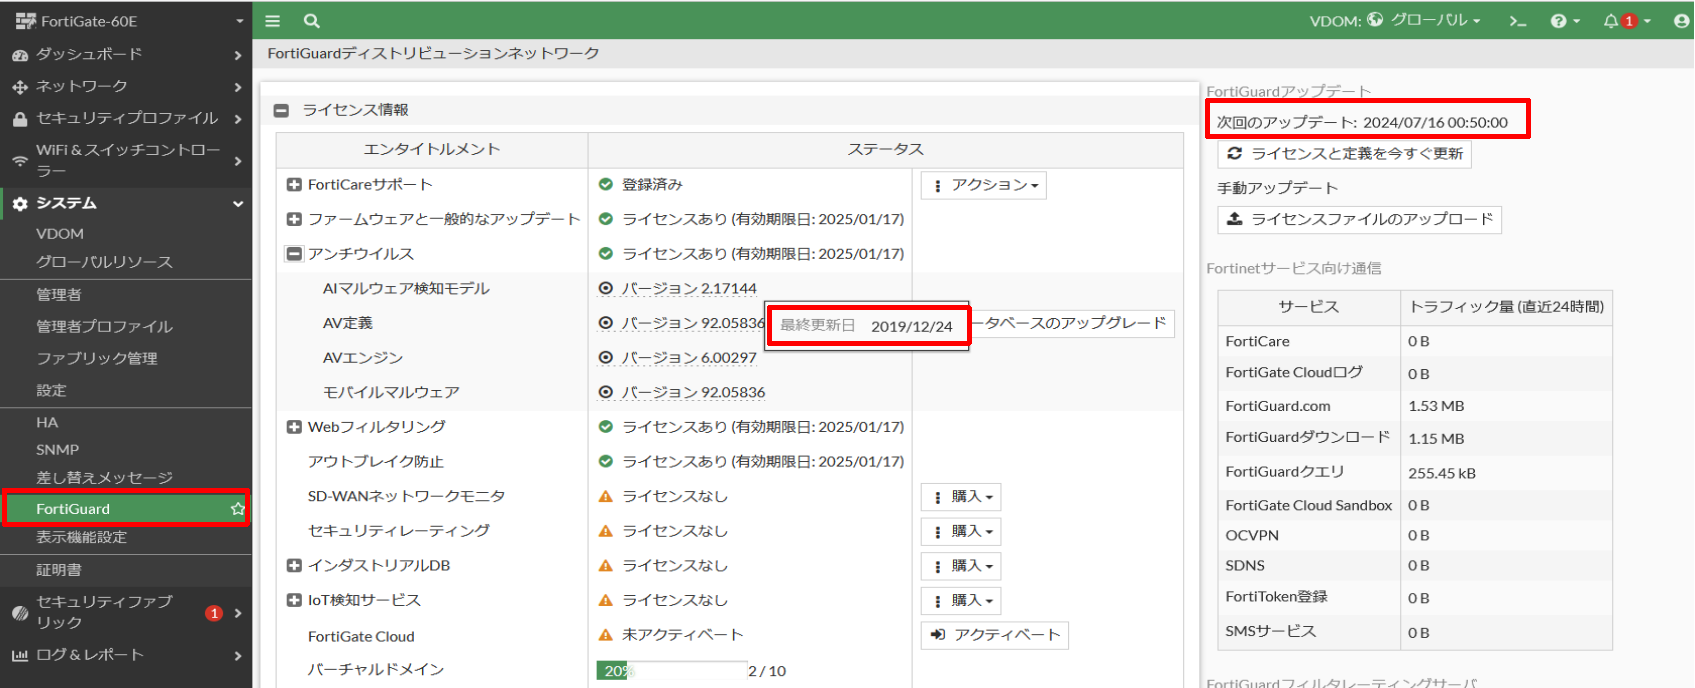
Task: Open the アクション dropdown
Action: (x=984, y=185)
